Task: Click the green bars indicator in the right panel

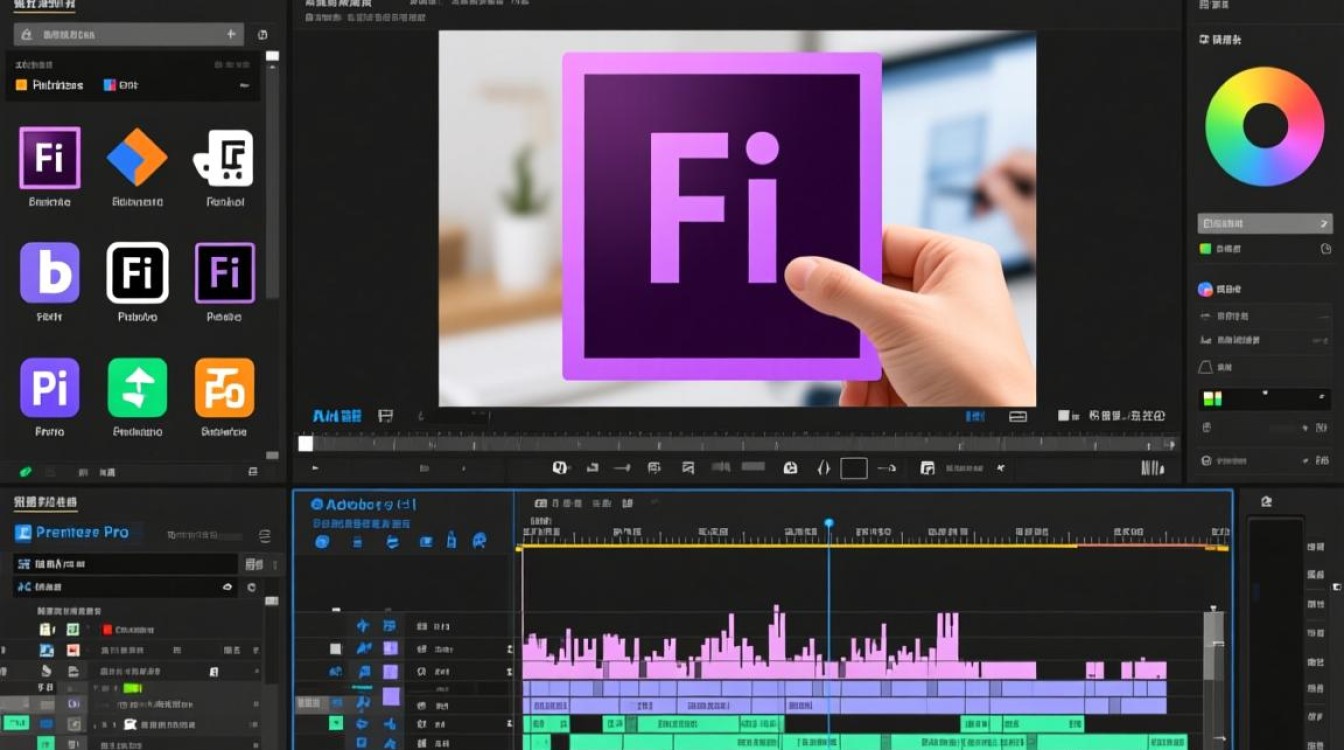Action: coord(1212,399)
